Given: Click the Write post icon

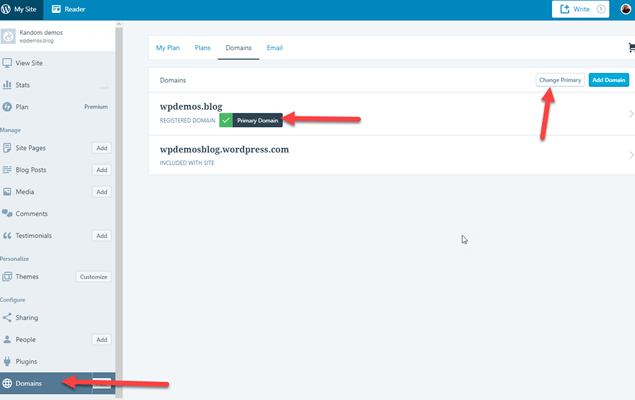Looking at the screenshot, I should (565, 9).
